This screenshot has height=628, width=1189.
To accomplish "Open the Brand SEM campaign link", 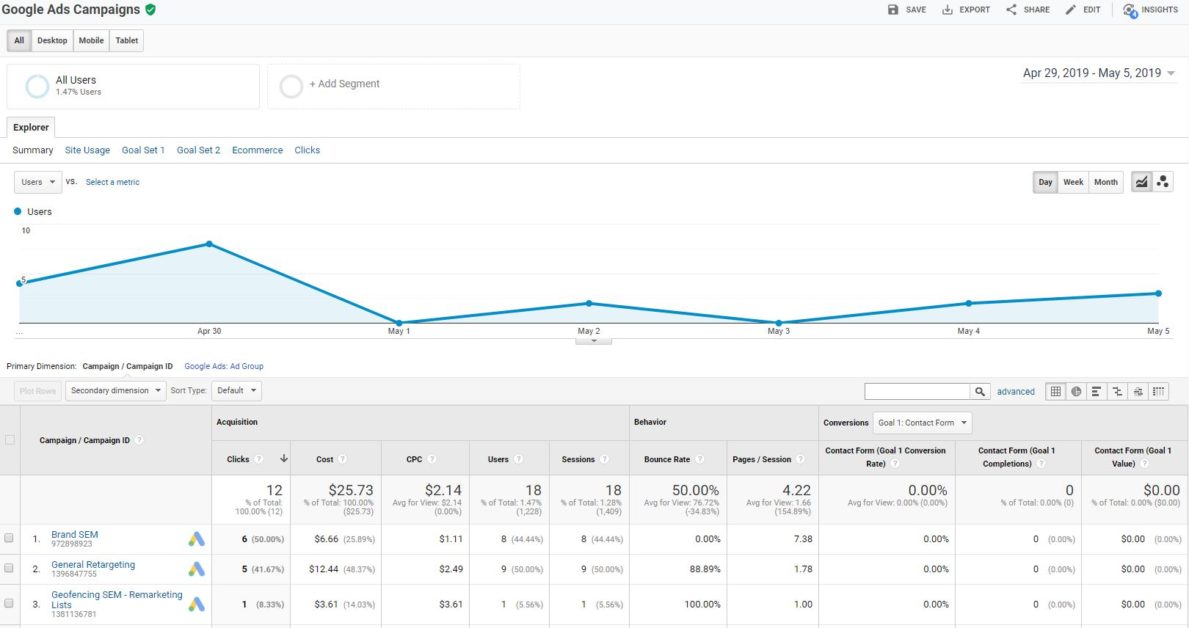I will [x=74, y=535].
